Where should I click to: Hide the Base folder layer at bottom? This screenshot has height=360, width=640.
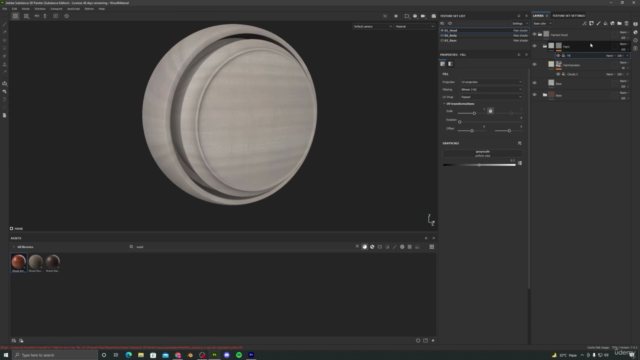click(x=534, y=95)
